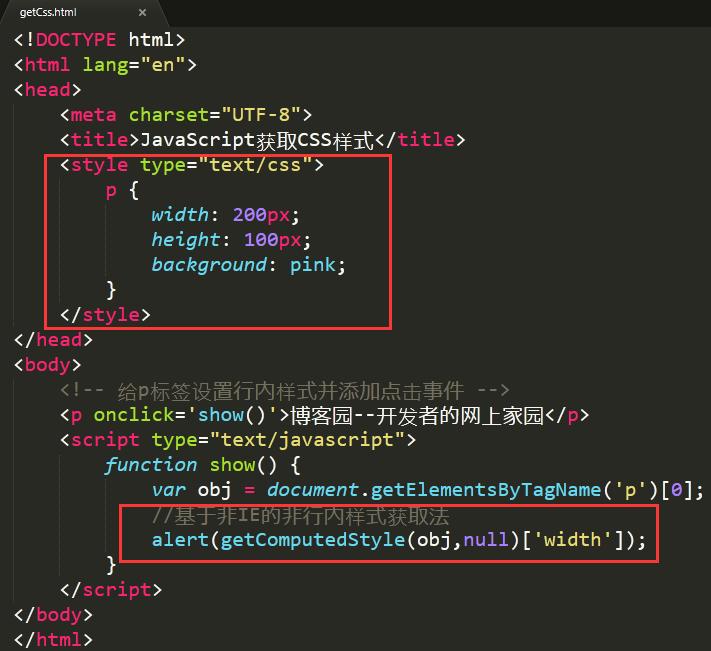This screenshot has height=651, width=711.
Task: Click the closing </html> tag
Action: (x=54, y=639)
